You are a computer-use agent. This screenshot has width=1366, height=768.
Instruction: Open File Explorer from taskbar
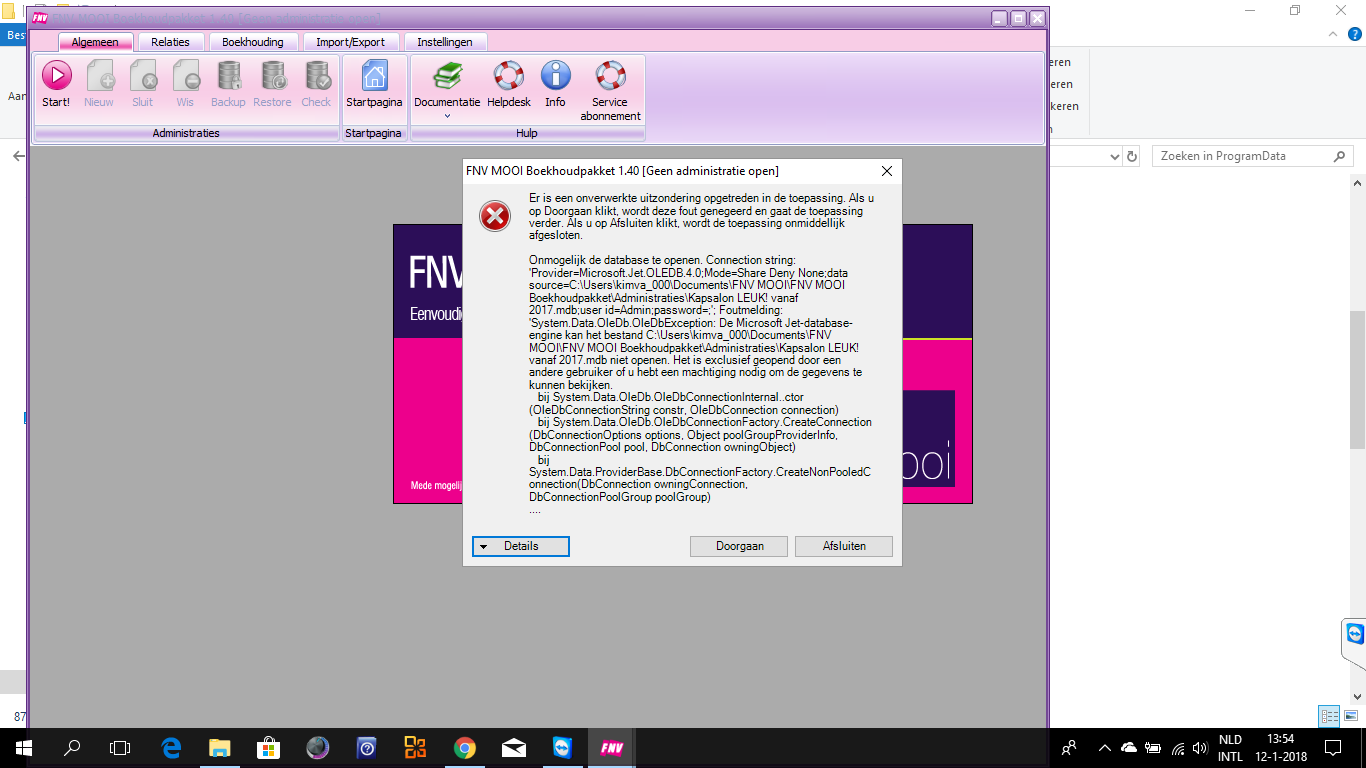click(x=220, y=748)
